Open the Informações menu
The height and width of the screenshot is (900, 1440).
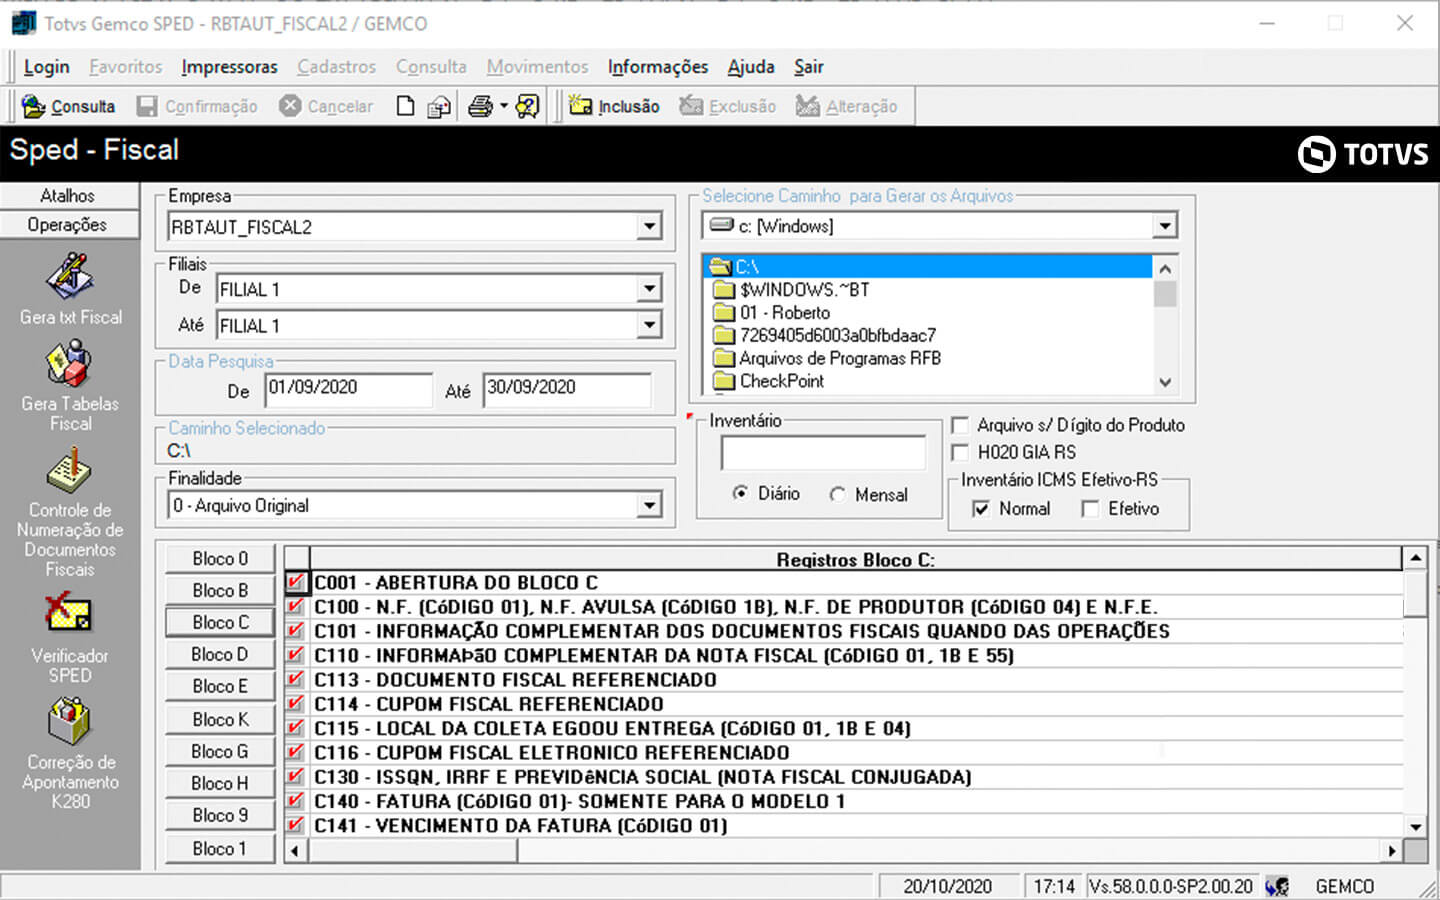click(x=657, y=67)
